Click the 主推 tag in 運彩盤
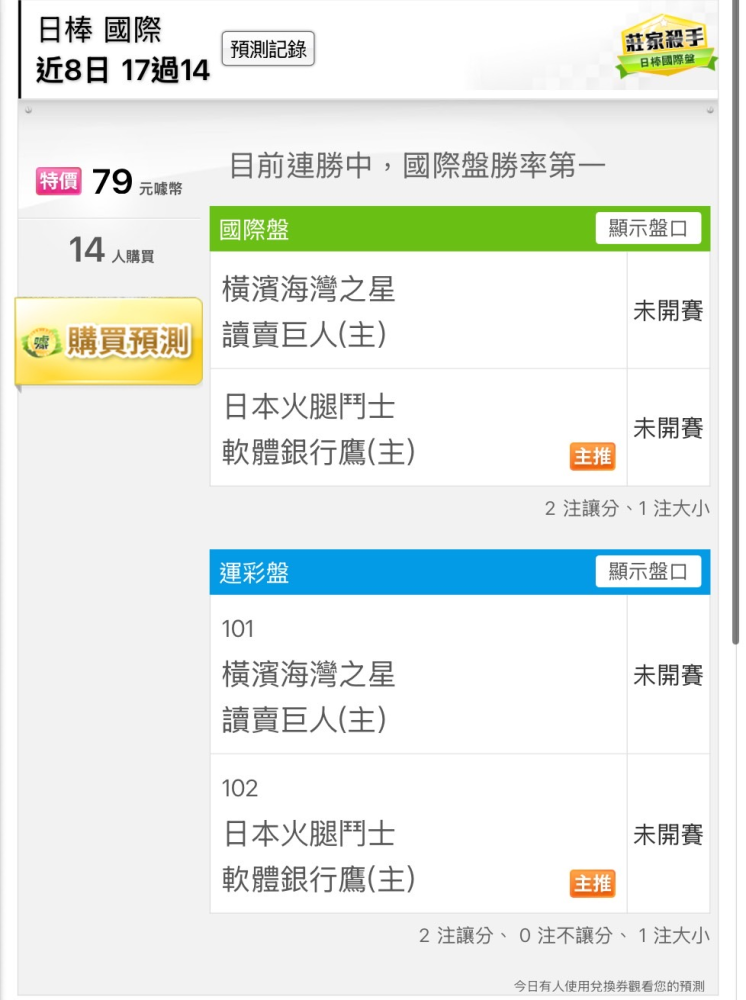 click(x=592, y=884)
